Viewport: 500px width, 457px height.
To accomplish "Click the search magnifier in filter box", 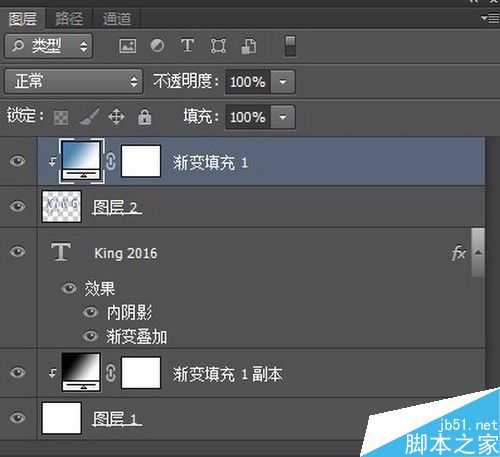I will (x=17, y=45).
